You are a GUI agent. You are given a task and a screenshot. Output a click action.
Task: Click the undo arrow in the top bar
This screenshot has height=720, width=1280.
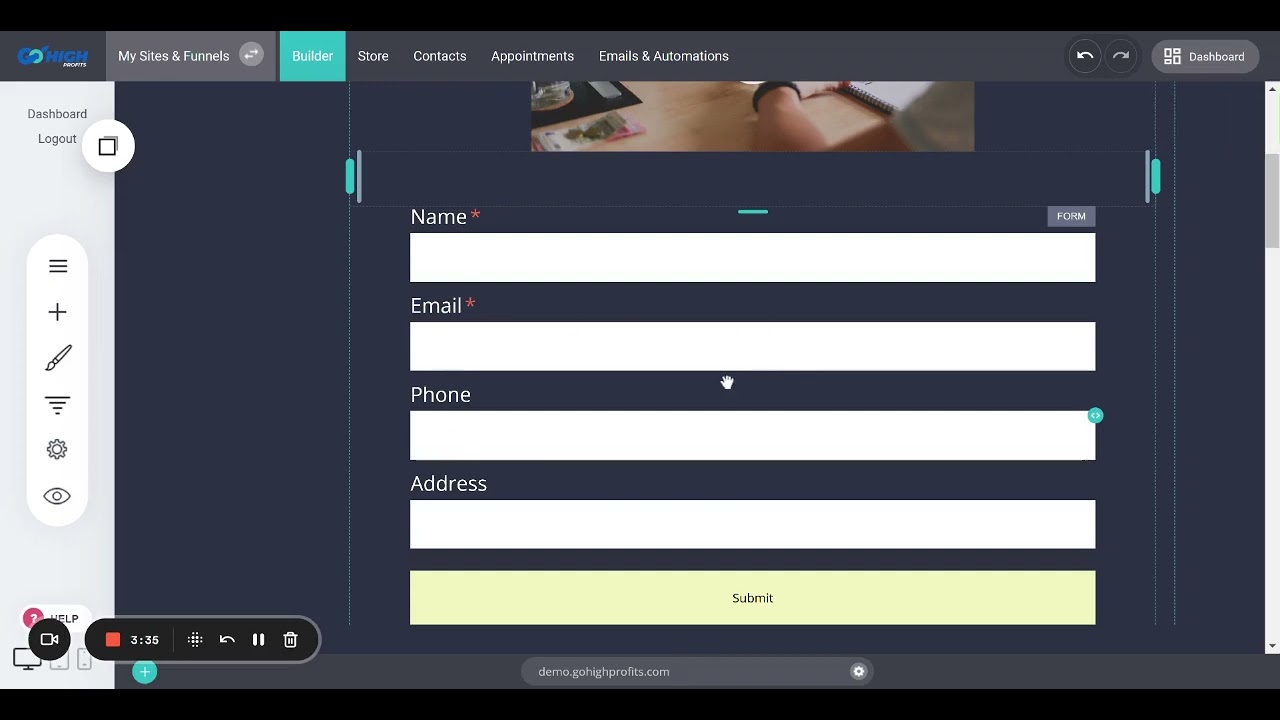point(1085,56)
